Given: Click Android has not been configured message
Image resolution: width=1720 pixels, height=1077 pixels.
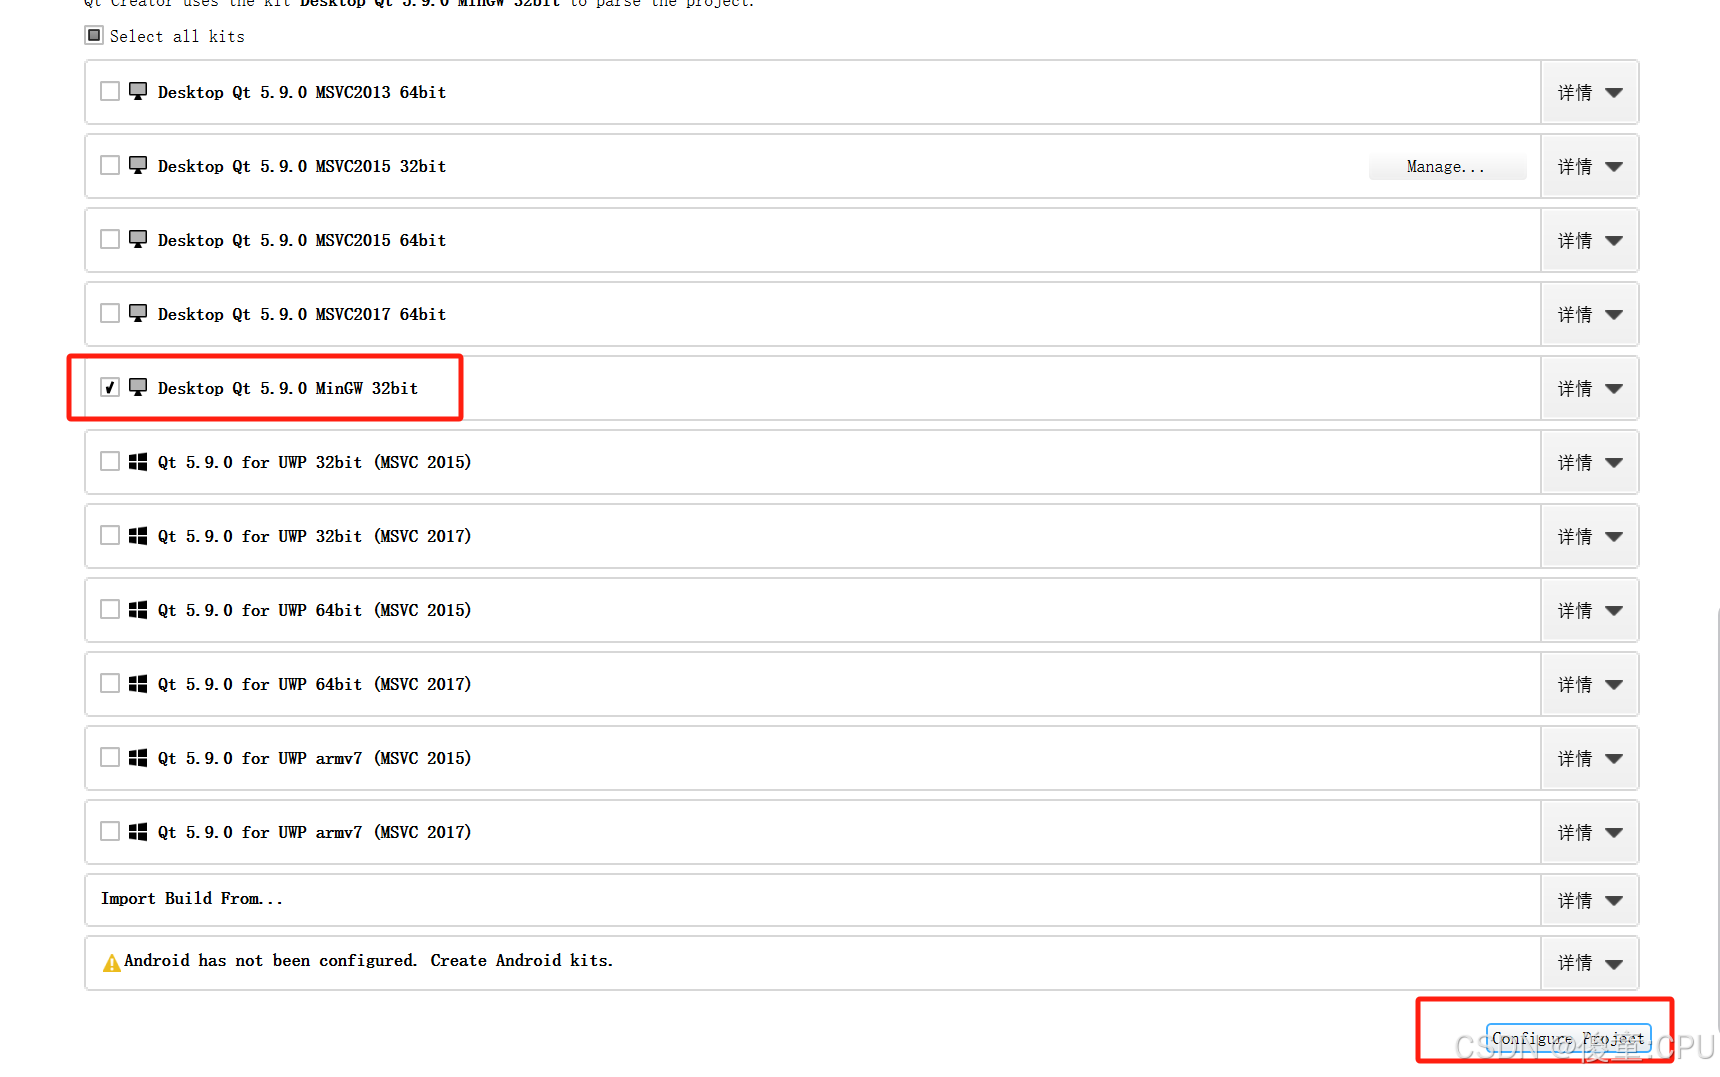Looking at the screenshot, I should [x=369, y=960].
